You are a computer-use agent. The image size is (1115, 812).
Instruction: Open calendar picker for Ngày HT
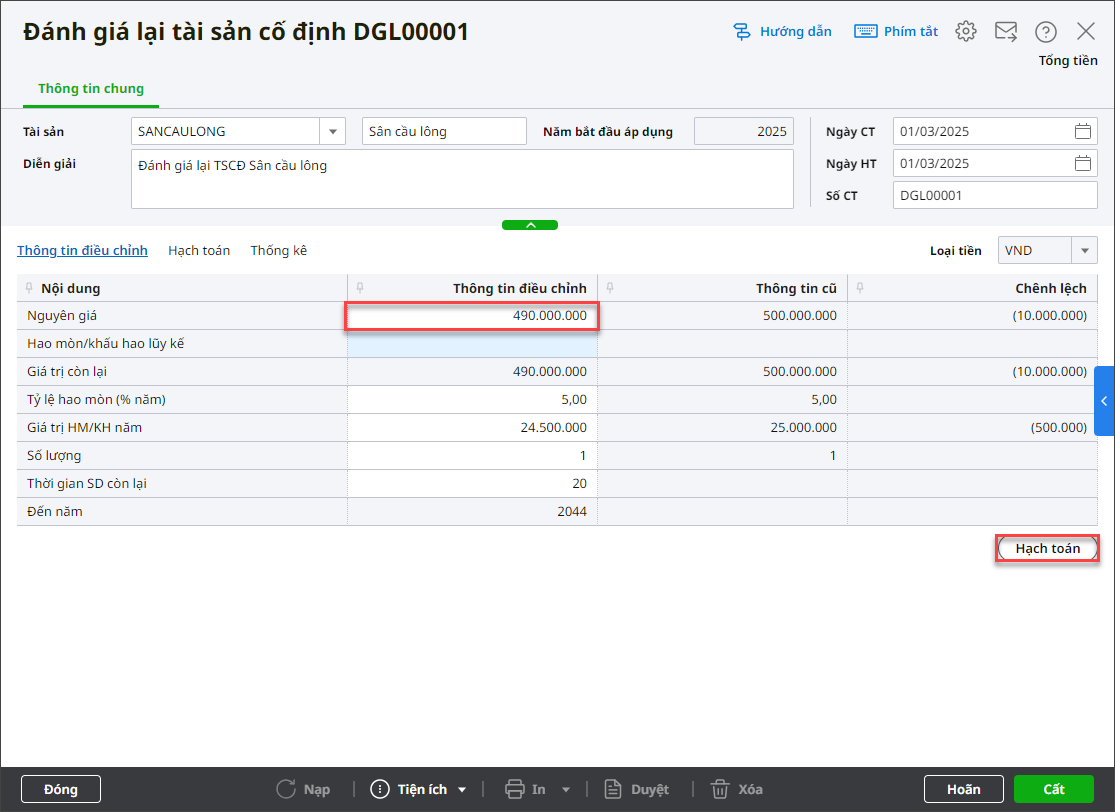click(1082, 164)
